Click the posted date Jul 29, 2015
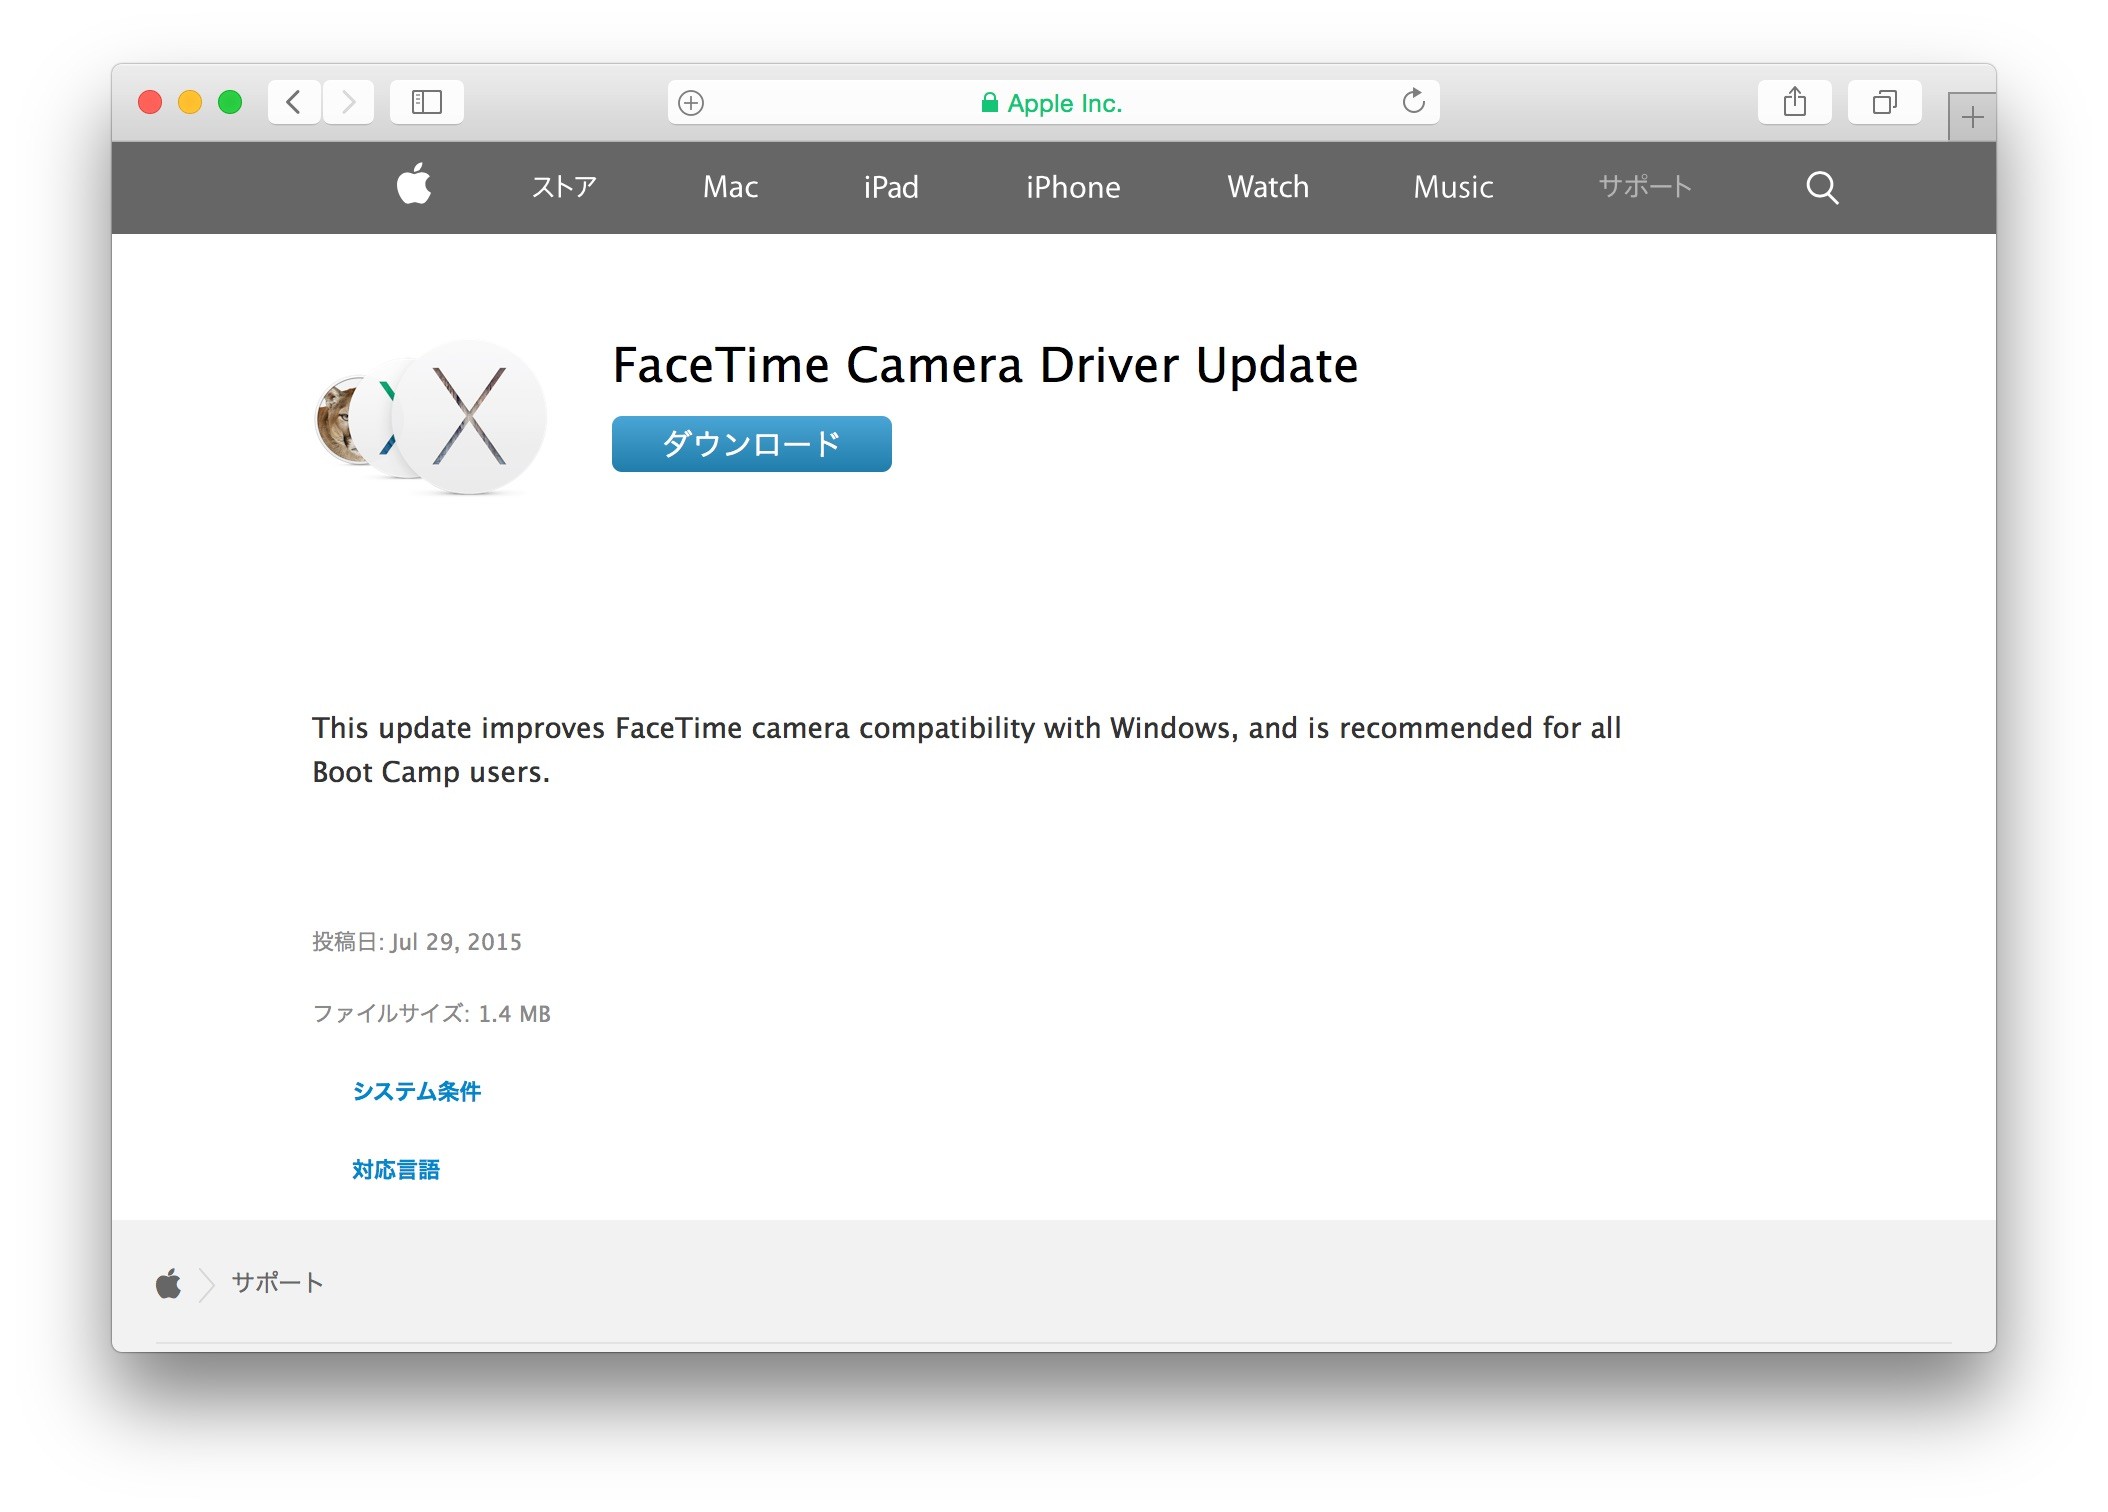This screenshot has height=1512, width=2108. coord(456,942)
